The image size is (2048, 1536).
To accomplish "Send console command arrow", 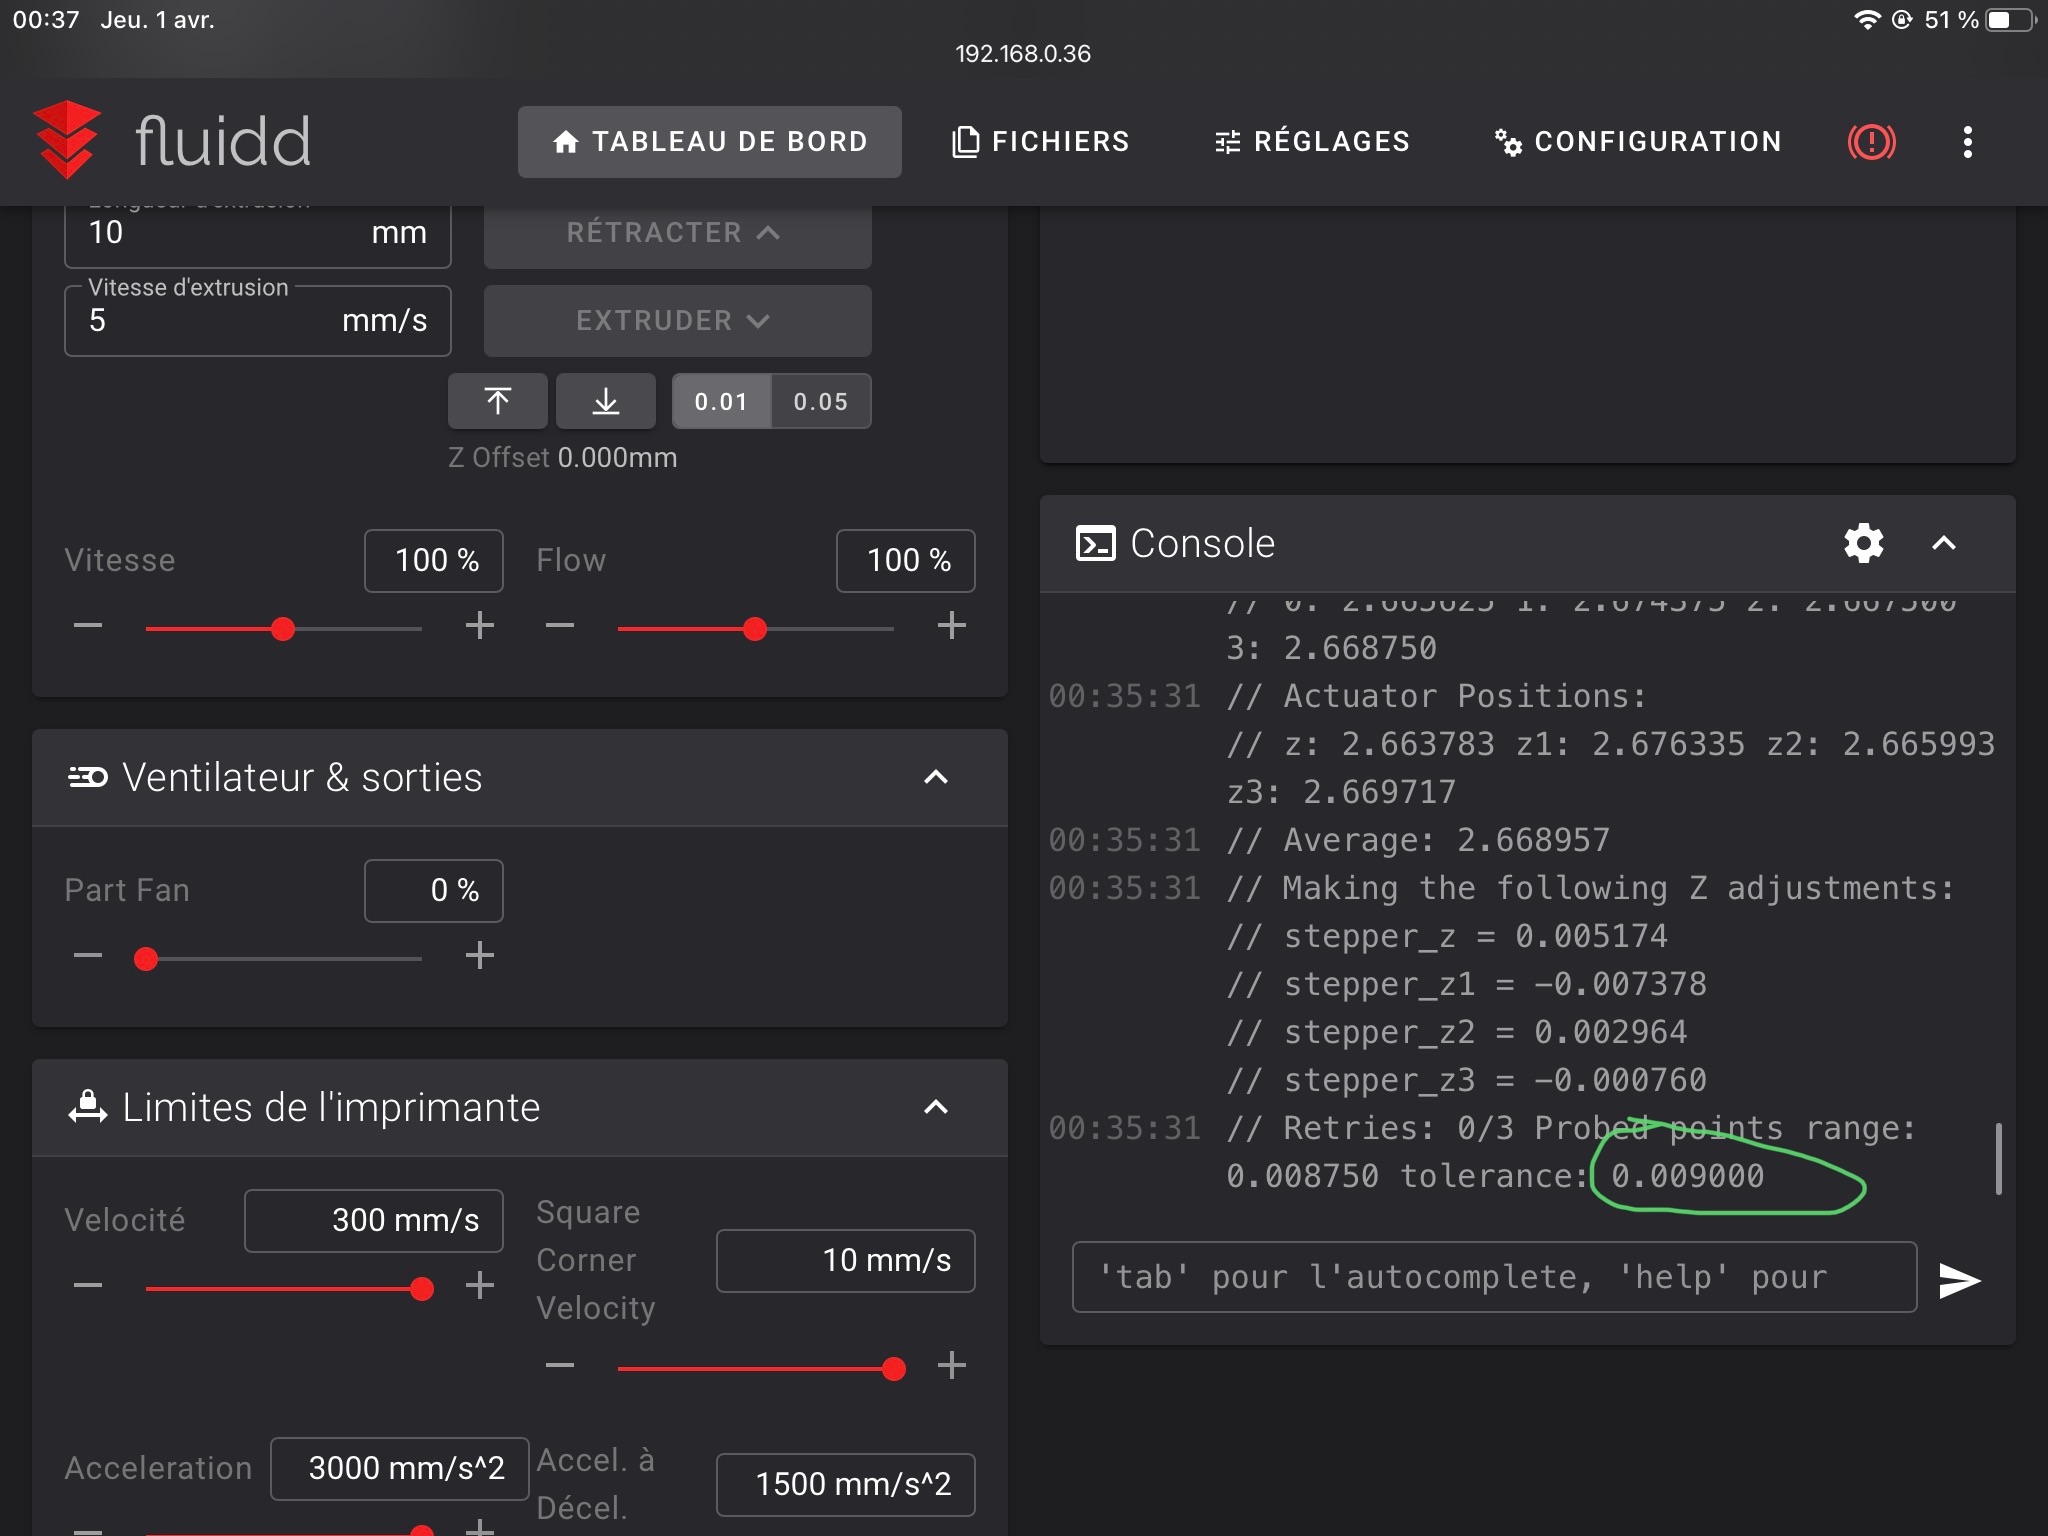I will [1959, 1280].
